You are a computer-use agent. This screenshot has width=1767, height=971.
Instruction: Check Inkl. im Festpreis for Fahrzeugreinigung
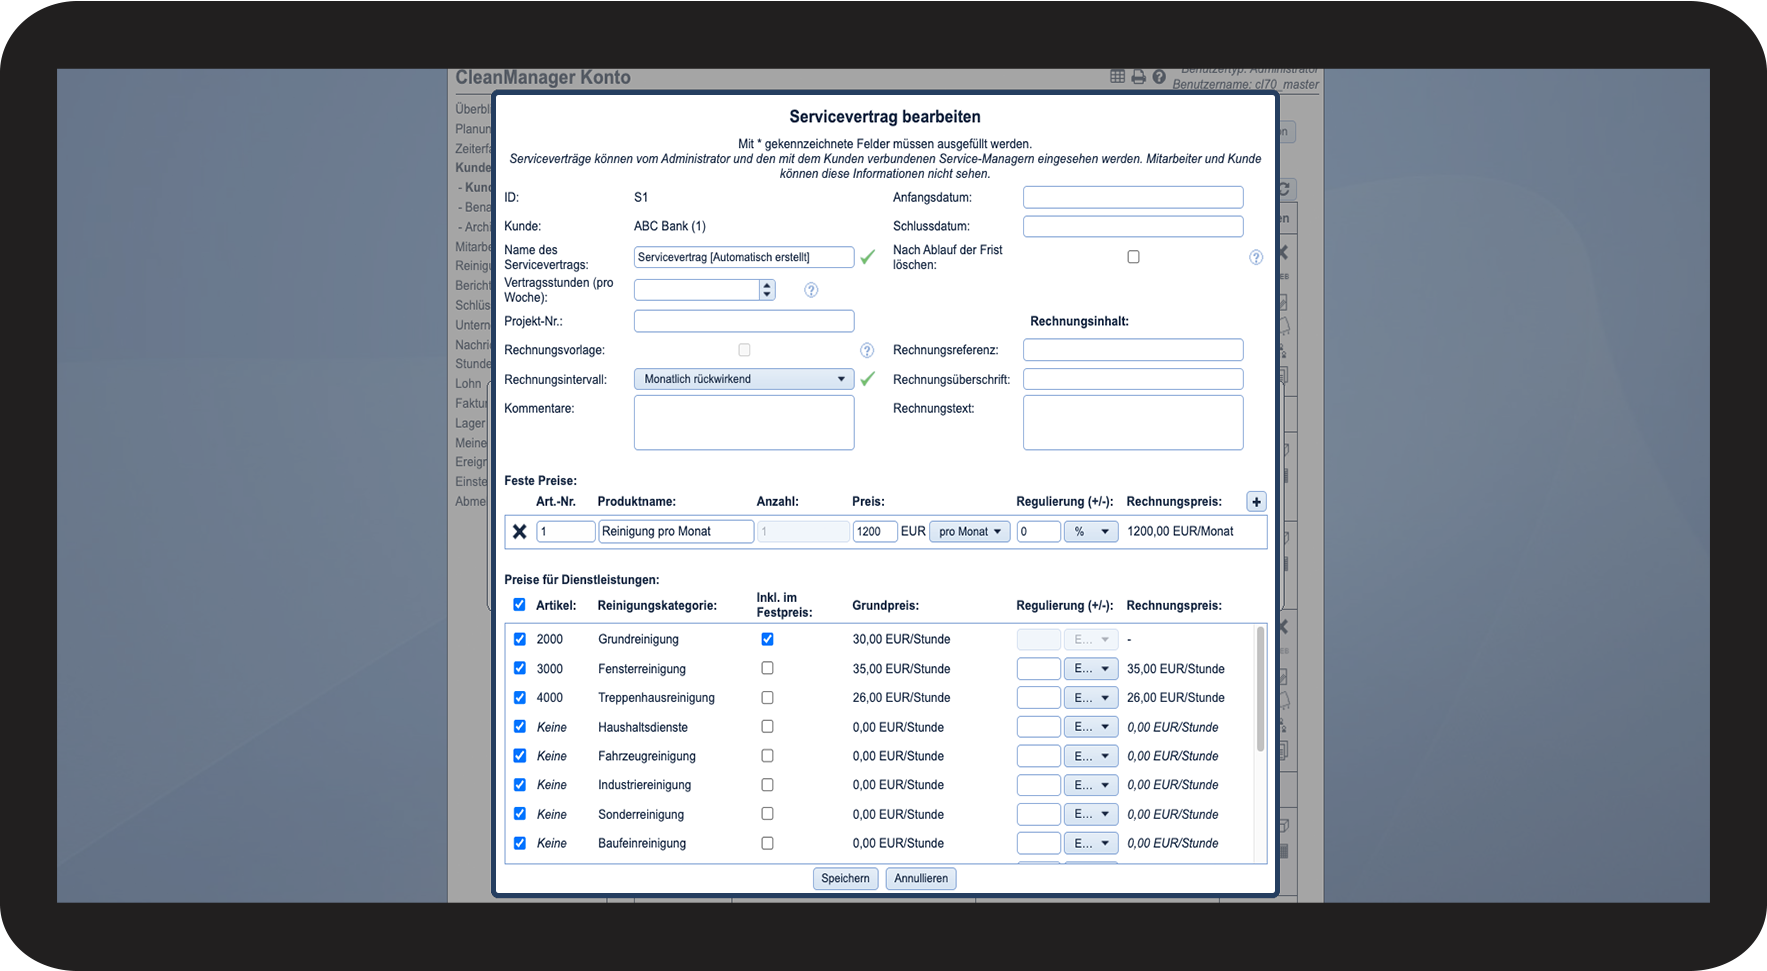(x=767, y=755)
